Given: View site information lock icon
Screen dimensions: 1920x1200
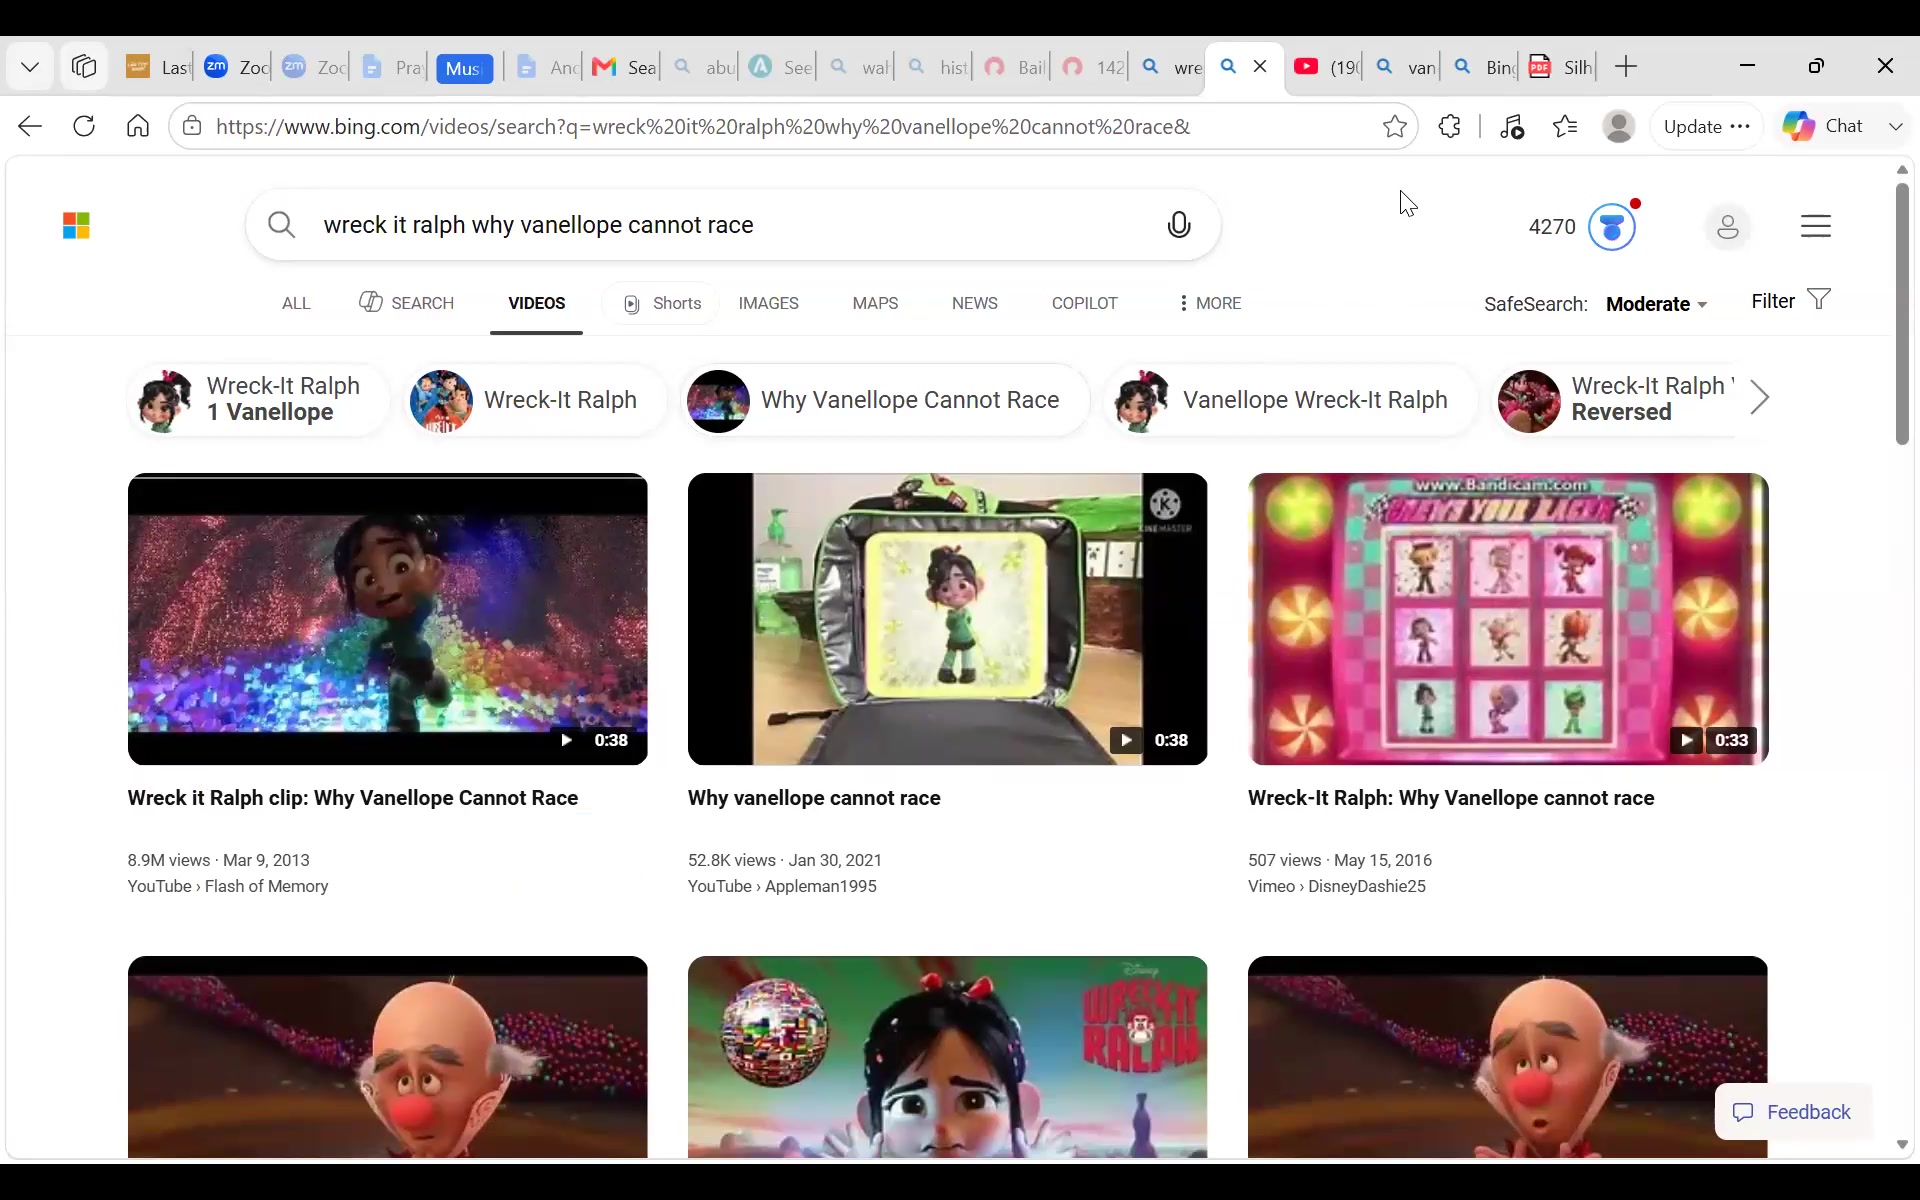Looking at the screenshot, I should (x=192, y=126).
